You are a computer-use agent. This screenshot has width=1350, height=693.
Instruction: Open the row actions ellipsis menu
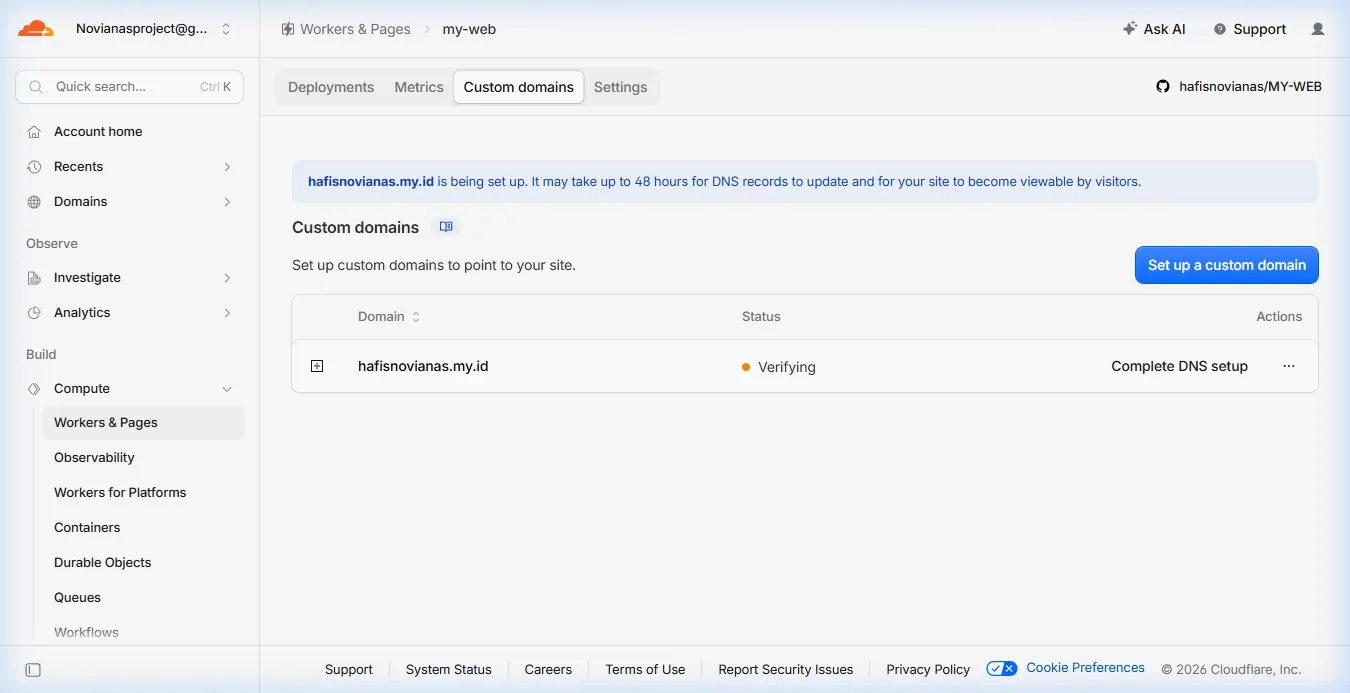[1289, 366]
